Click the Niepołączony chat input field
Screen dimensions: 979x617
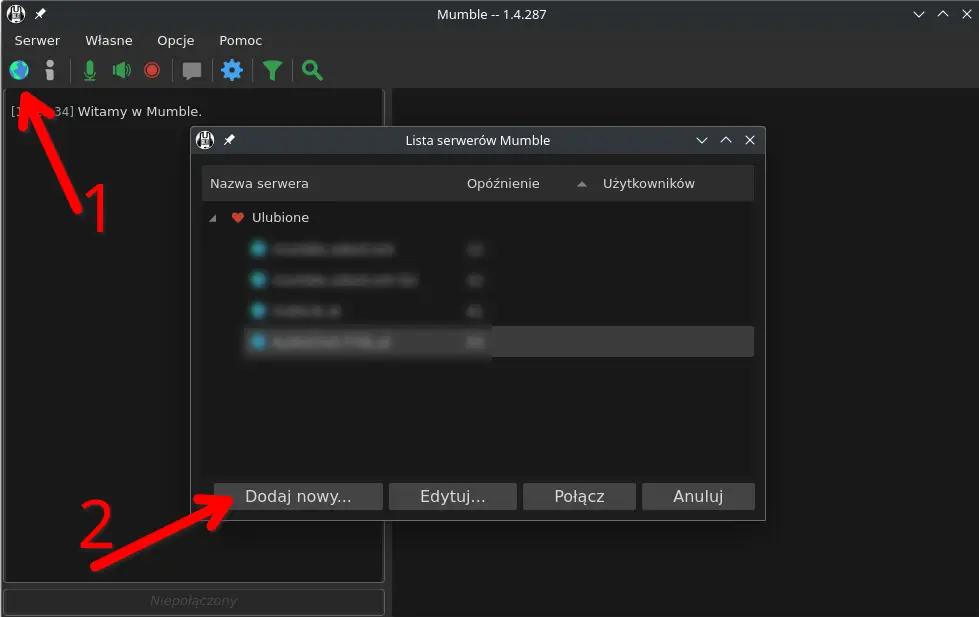(x=194, y=601)
